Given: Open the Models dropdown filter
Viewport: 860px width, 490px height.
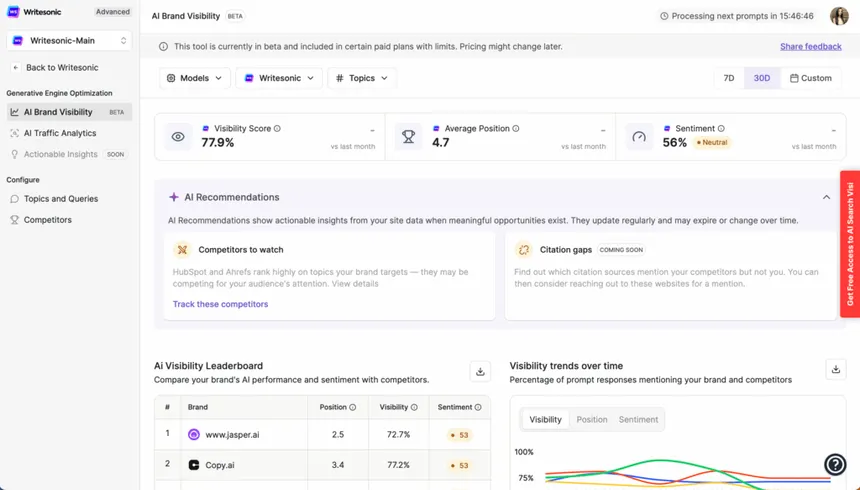Looking at the screenshot, I should click(194, 78).
